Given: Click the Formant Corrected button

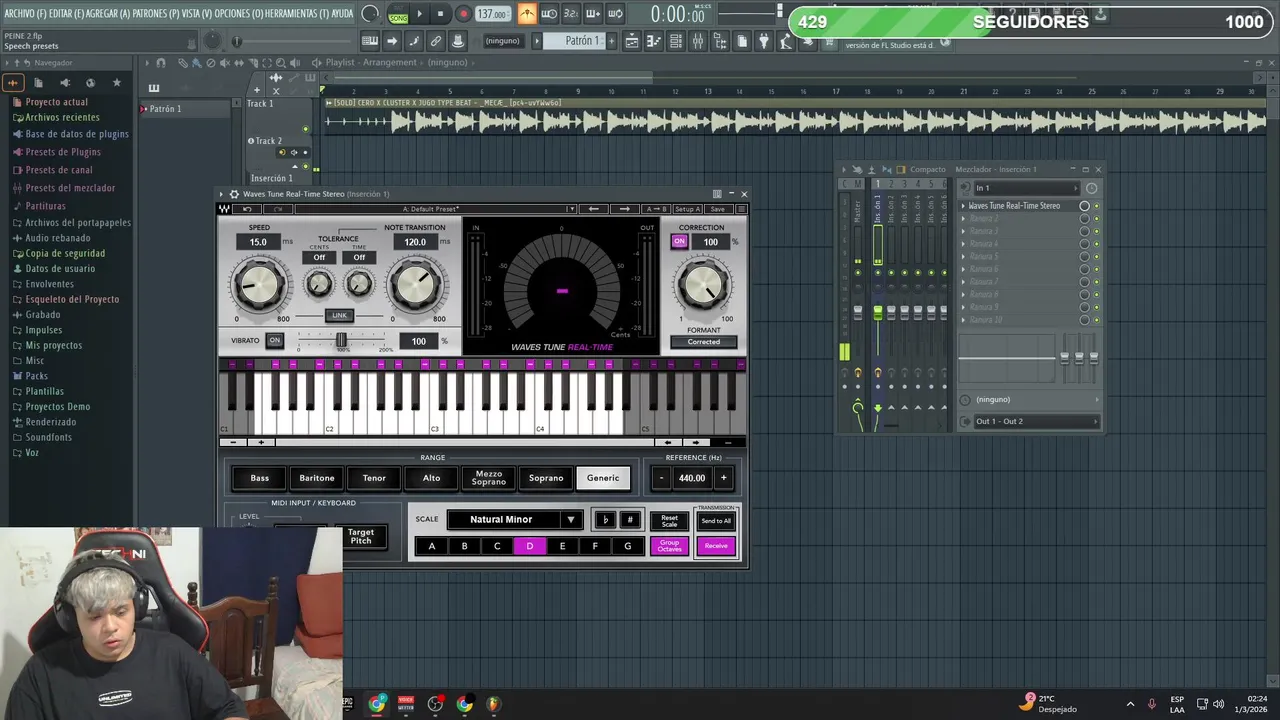Looking at the screenshot, I should (703, 342).
